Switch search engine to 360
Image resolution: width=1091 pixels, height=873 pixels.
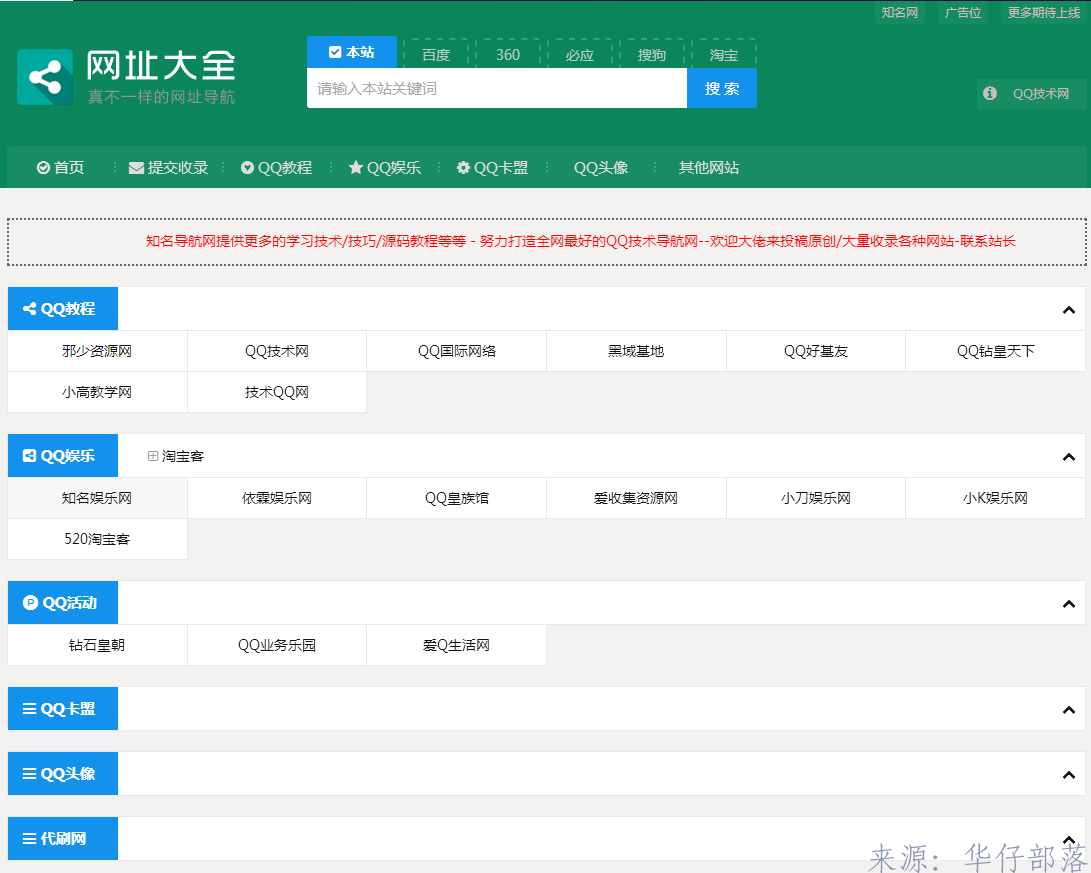click(x=508, y=54)
